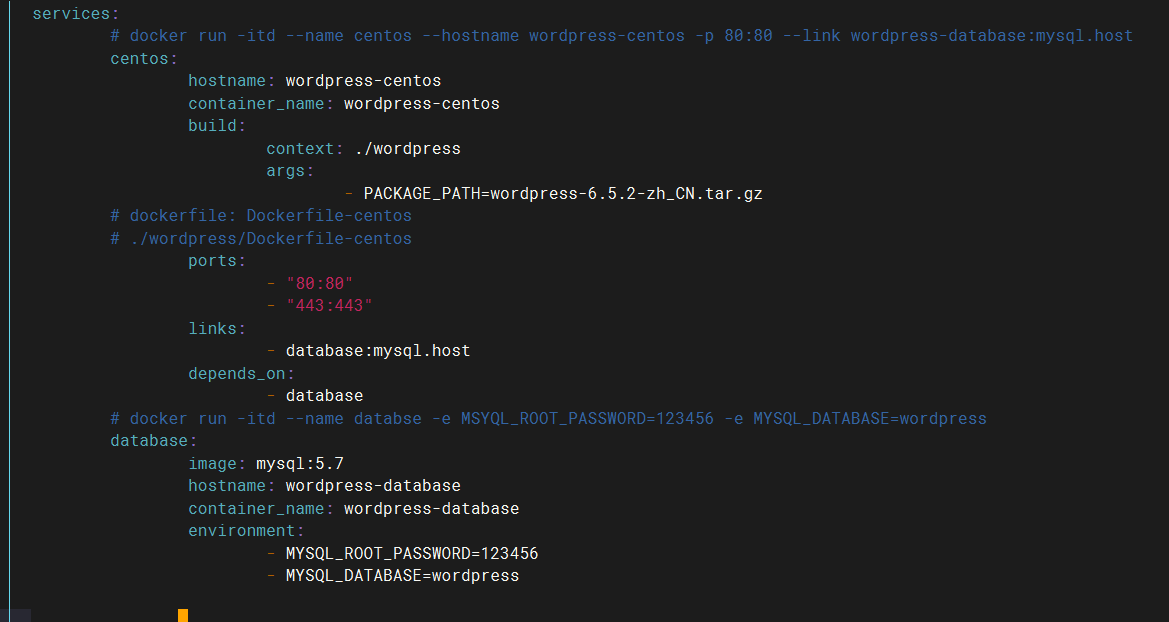Click the ports key
Image resolution: width=1169 pixels, height=622 pixels.
[211, 260]
